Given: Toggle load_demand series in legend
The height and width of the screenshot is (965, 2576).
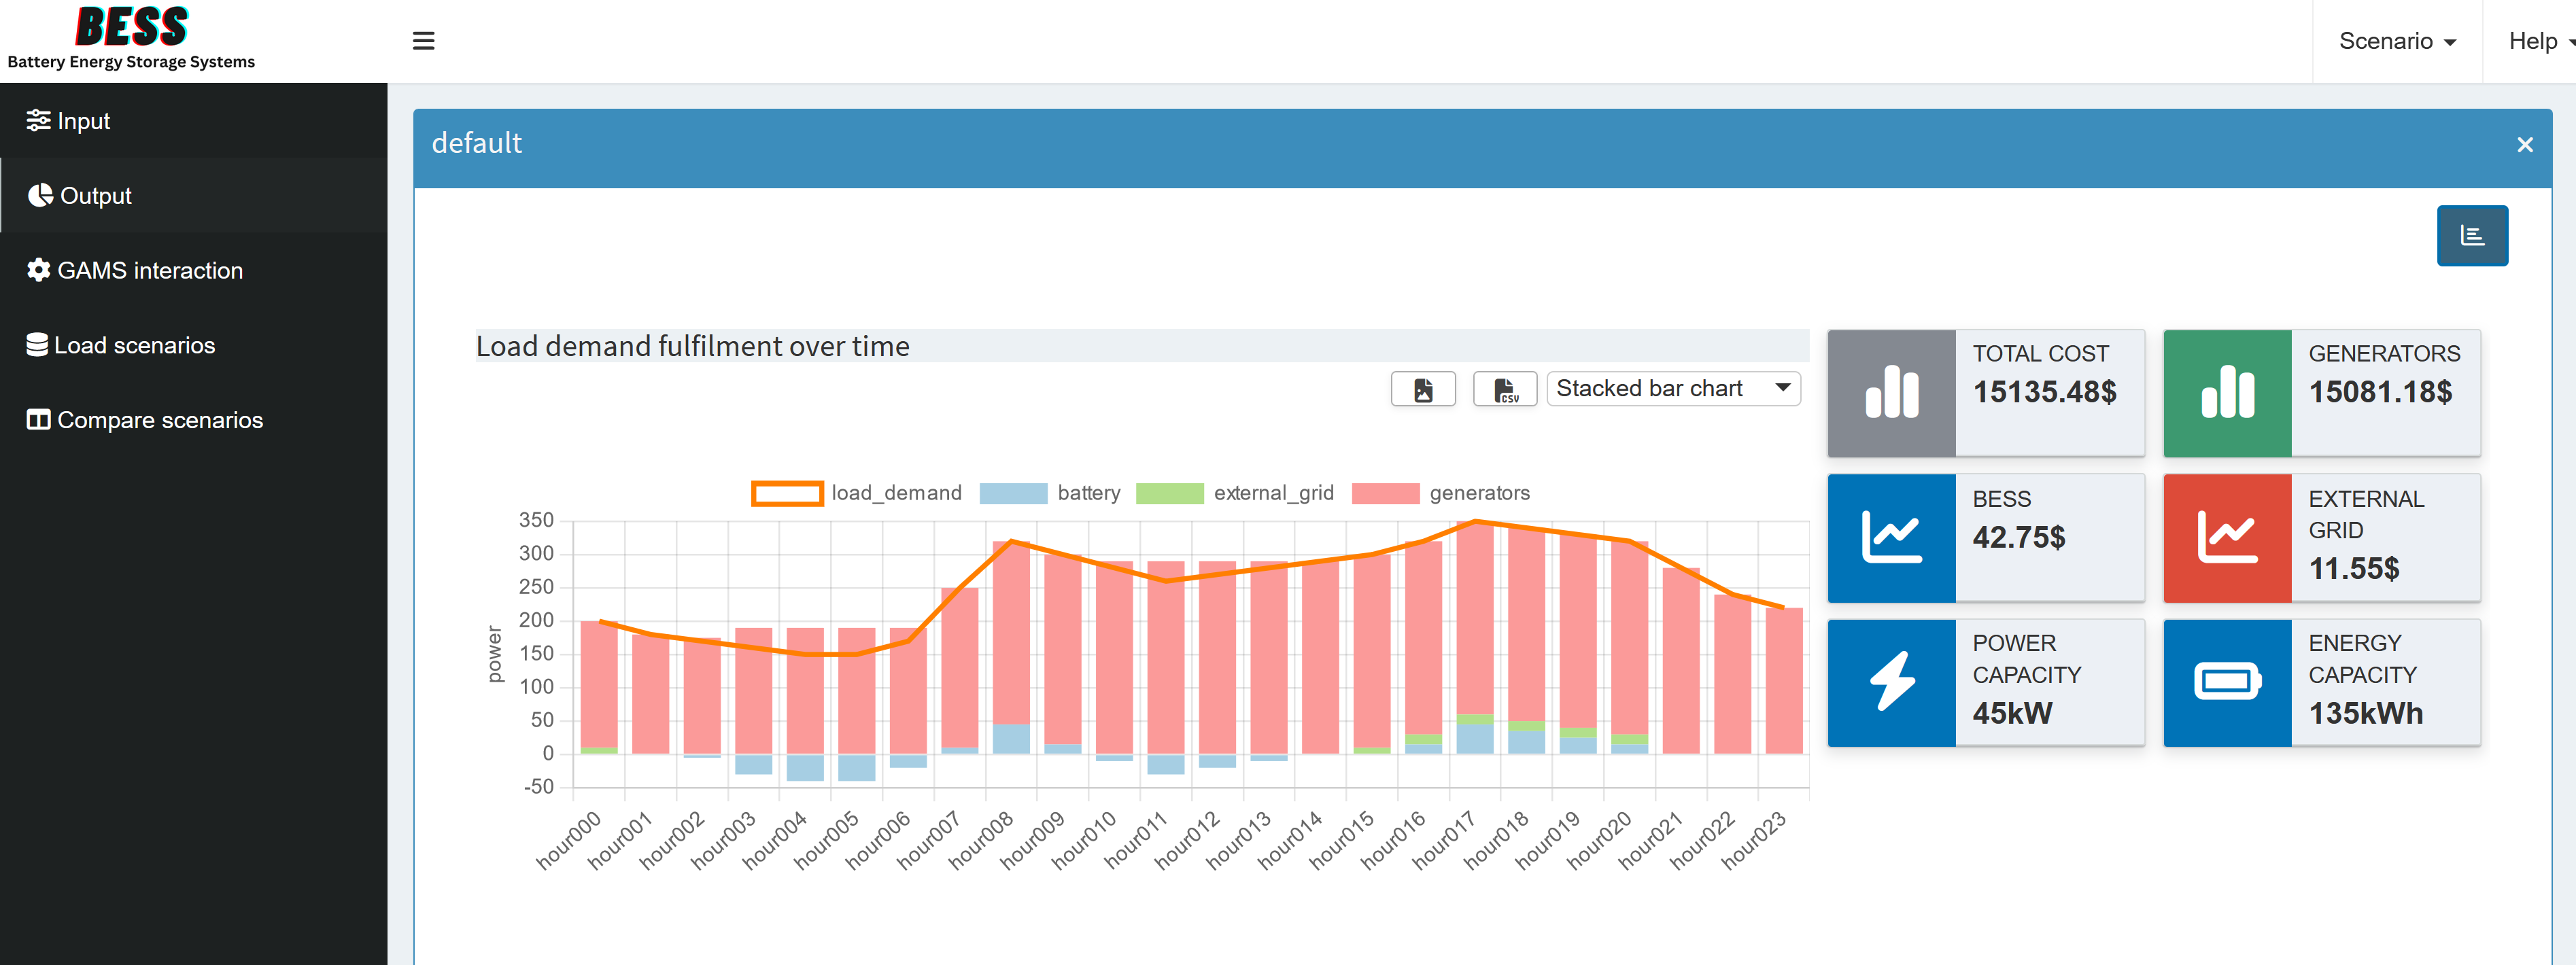Looking at the screenshot, I should click(856, 493).
